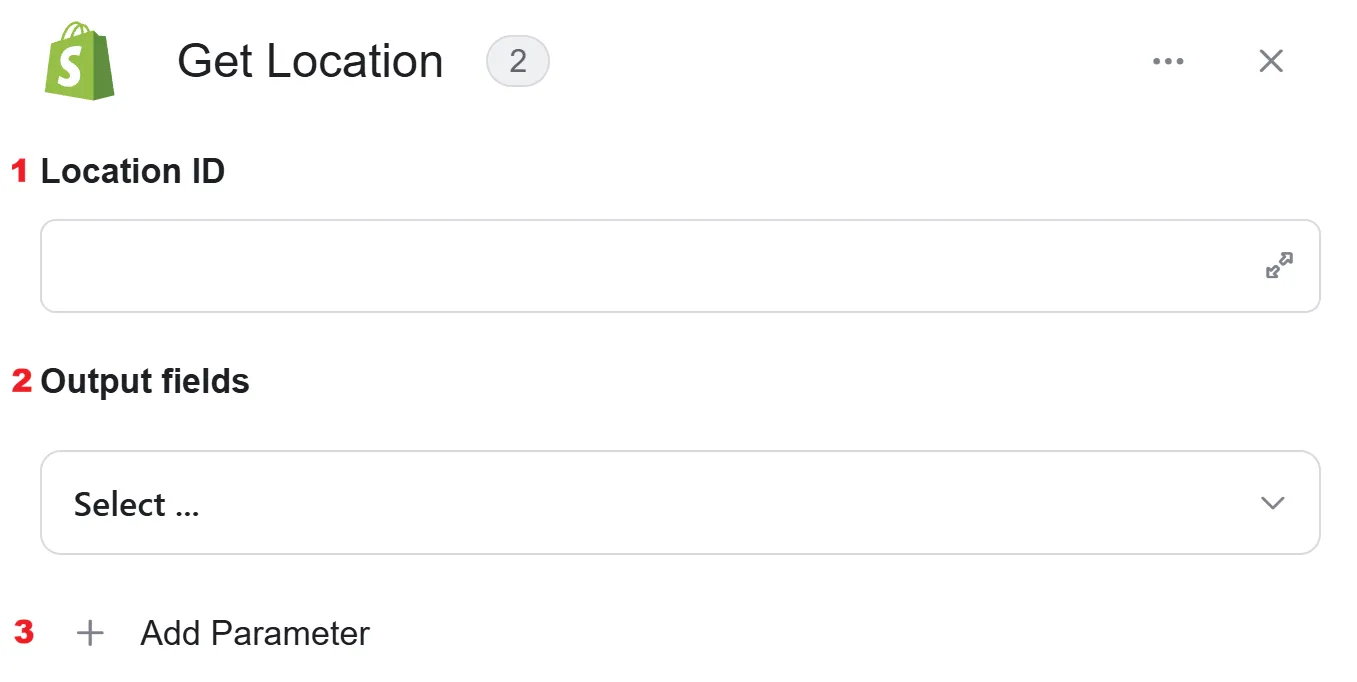Click the Output fields label
The width and height of the screenshot is (1357, 682).
[145, 381]
